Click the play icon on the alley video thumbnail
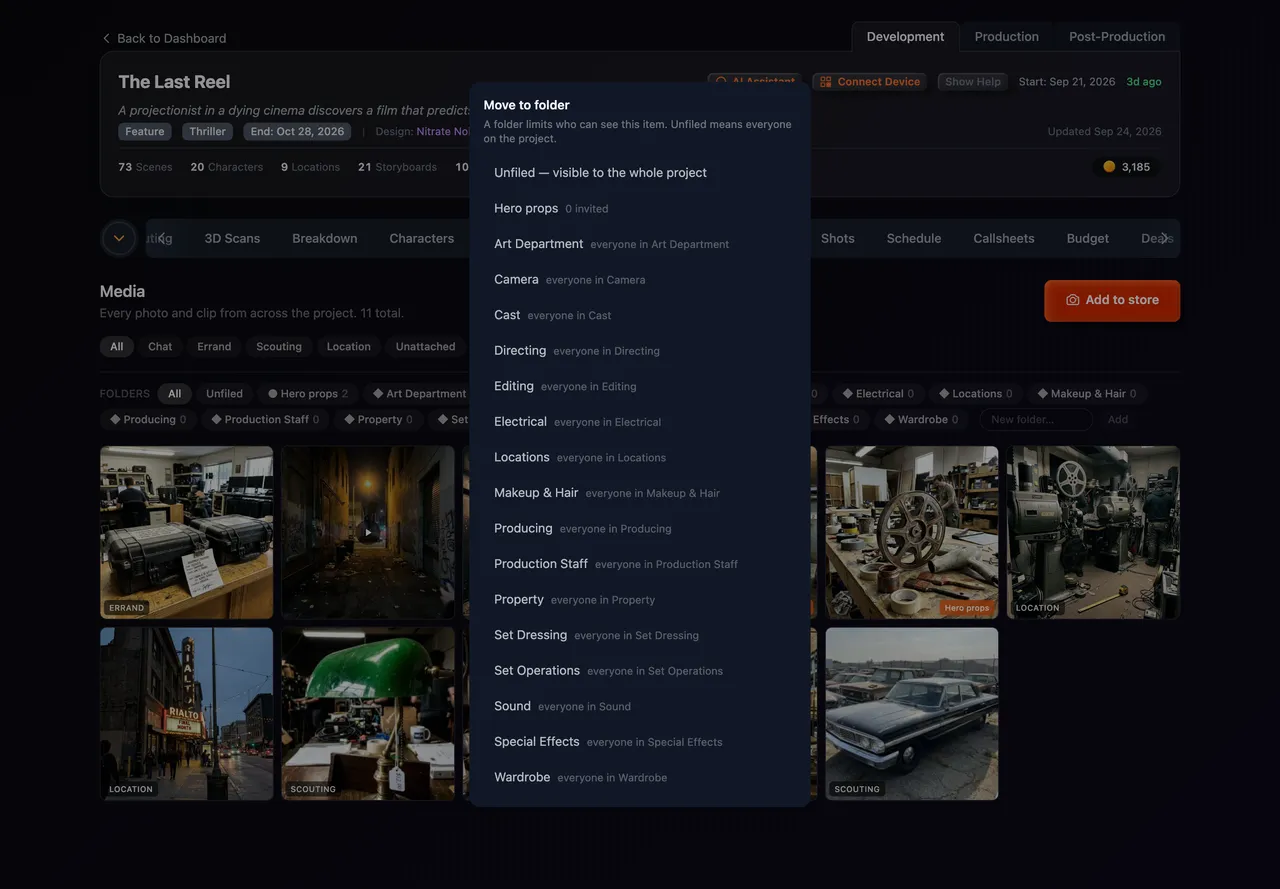1280x889 pixels. (368, 533)
